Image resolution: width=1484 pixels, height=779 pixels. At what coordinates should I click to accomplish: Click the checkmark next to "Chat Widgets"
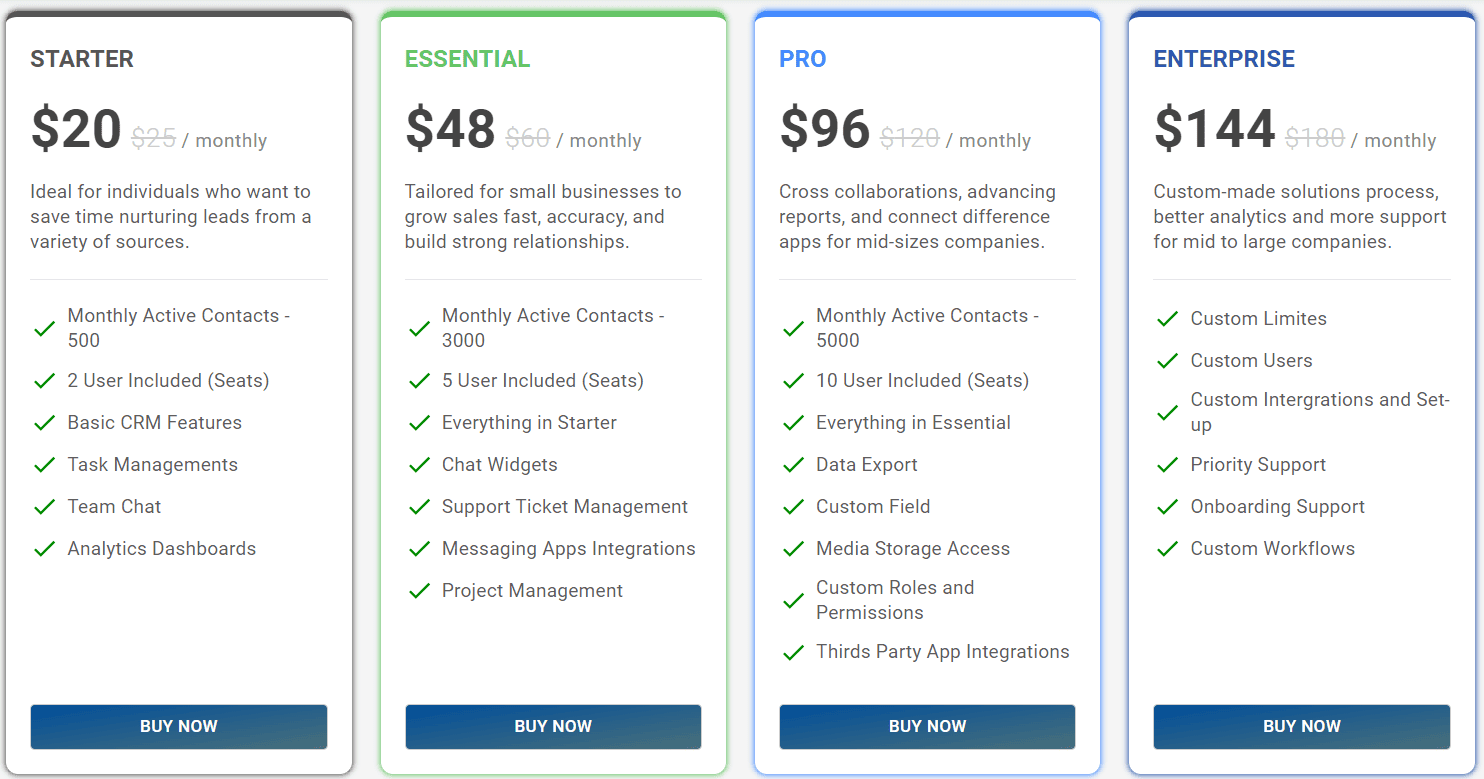pyautogui.click(x=419, y=465)
